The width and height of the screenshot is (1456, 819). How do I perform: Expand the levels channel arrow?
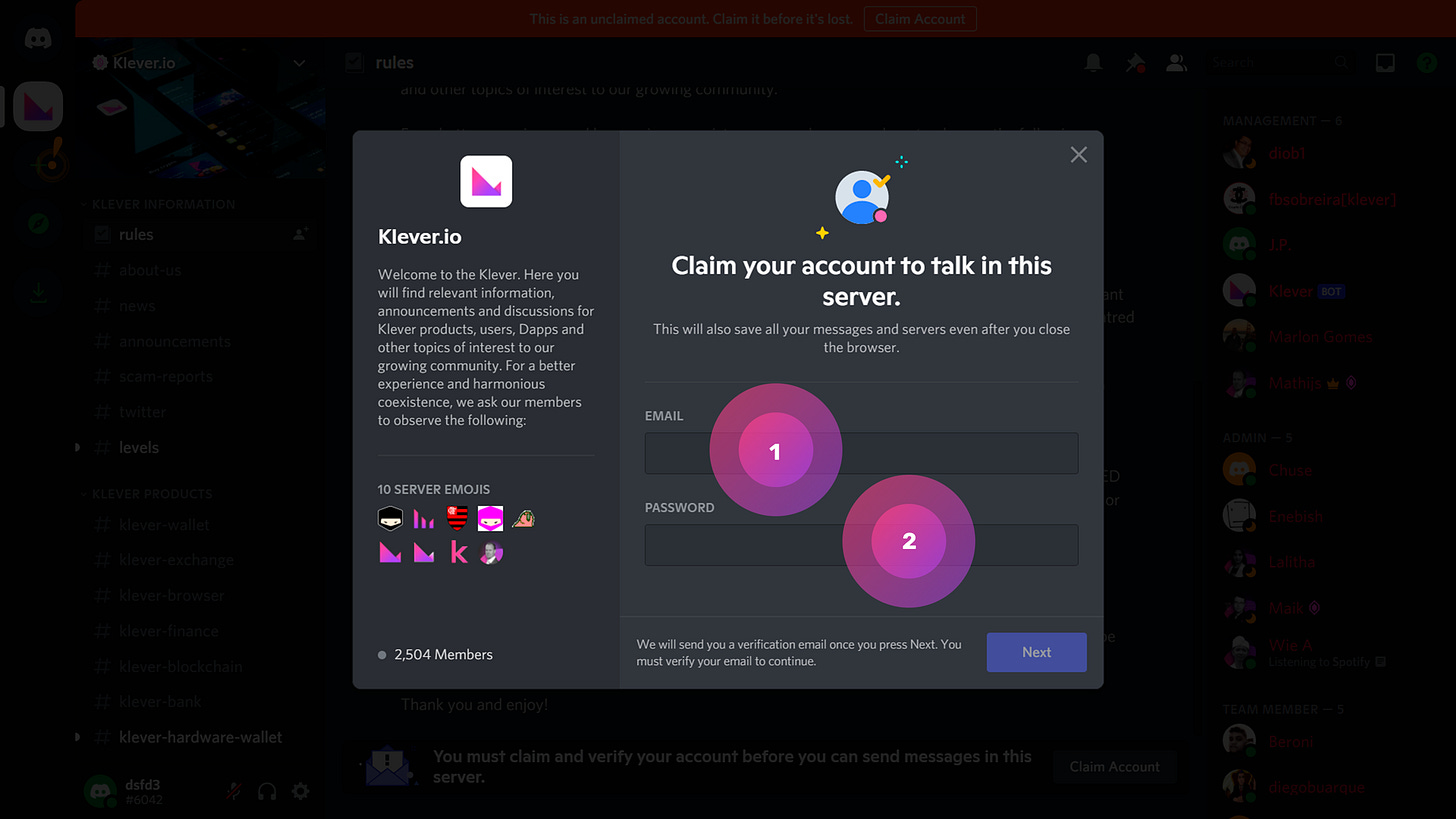(77, 447)
